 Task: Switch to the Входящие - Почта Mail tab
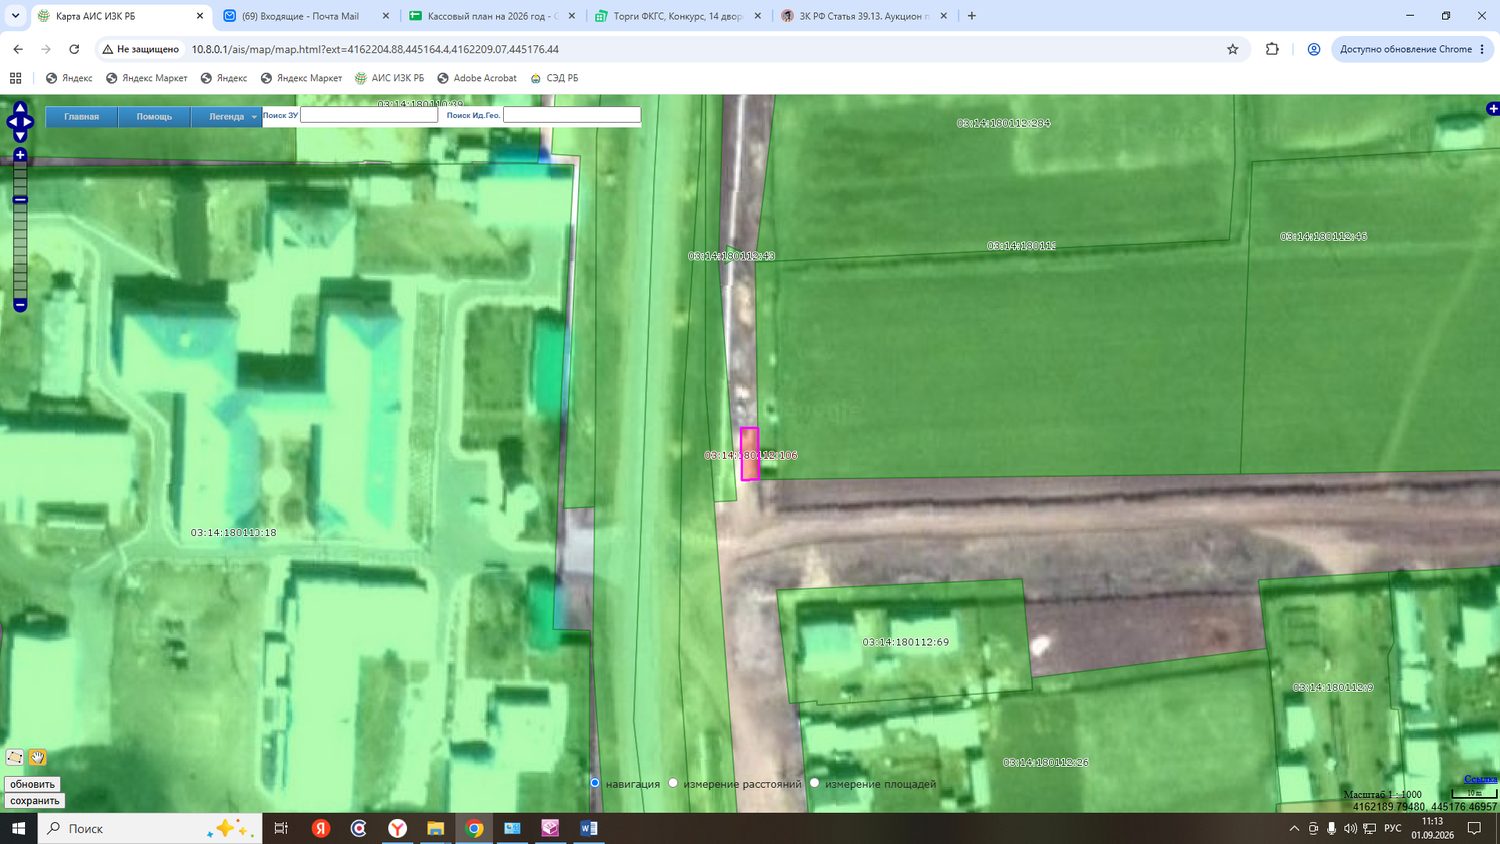[x=306, y=16]
